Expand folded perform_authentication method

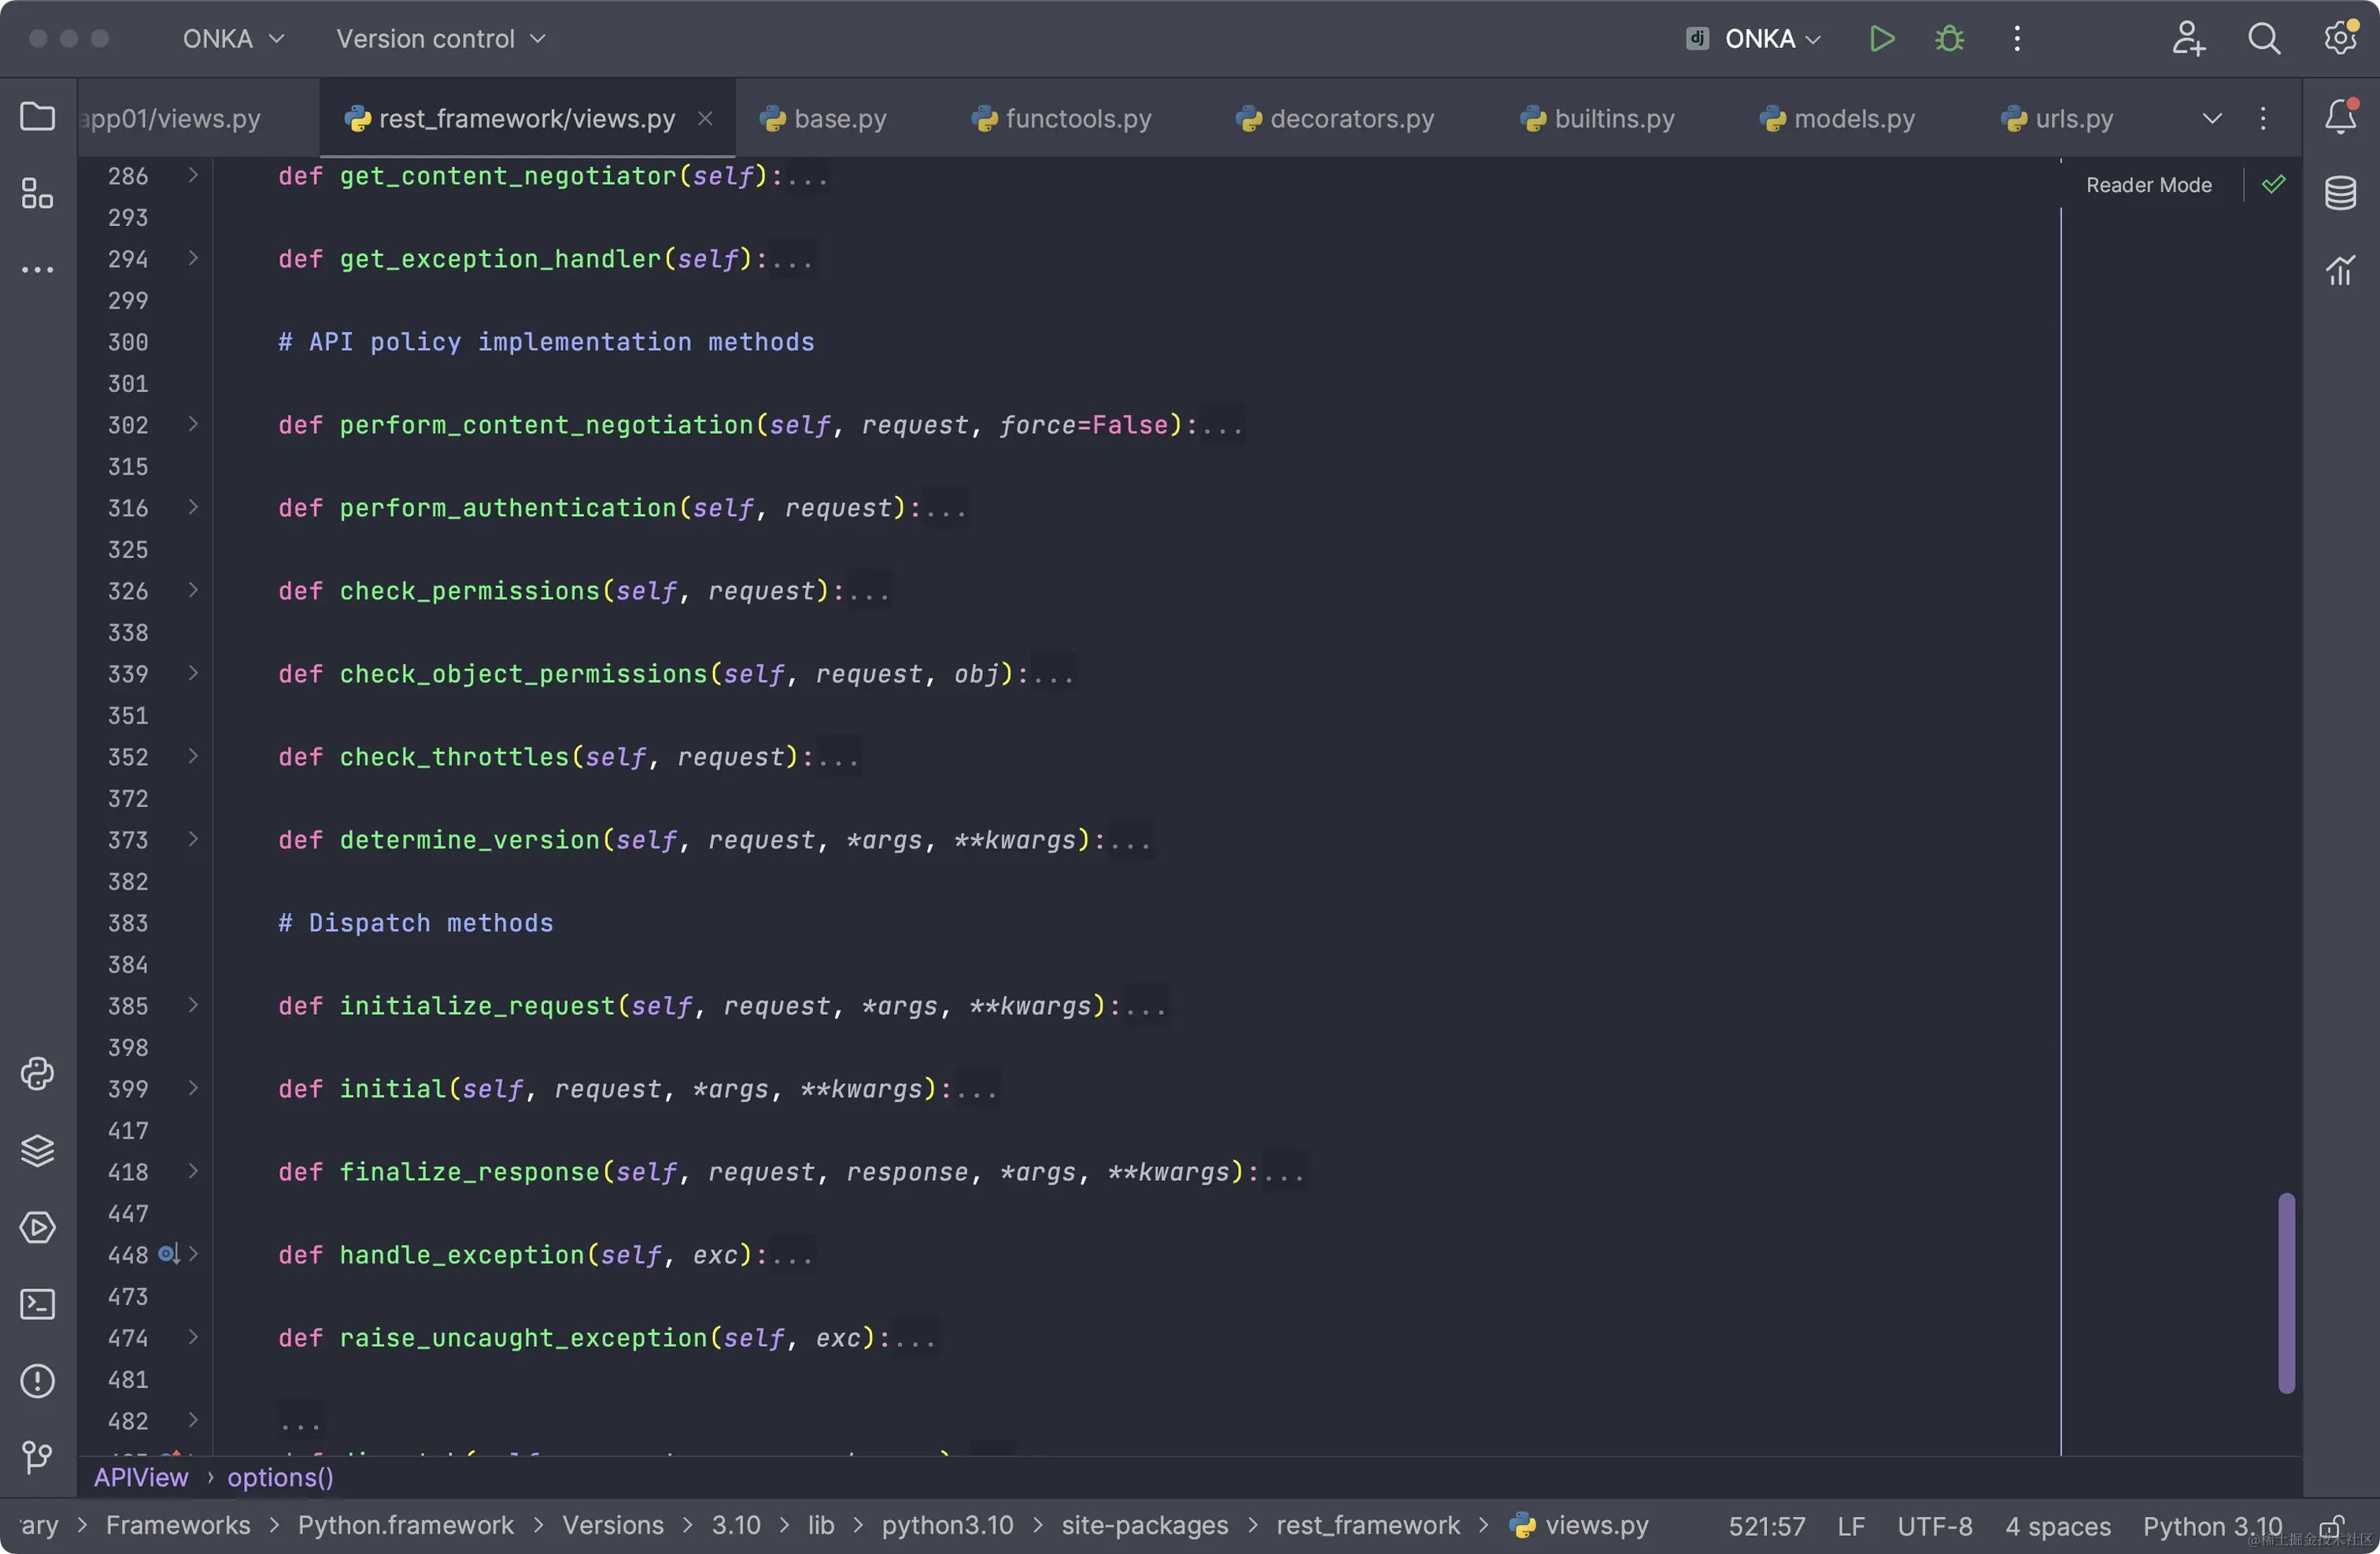pos(193,507)
